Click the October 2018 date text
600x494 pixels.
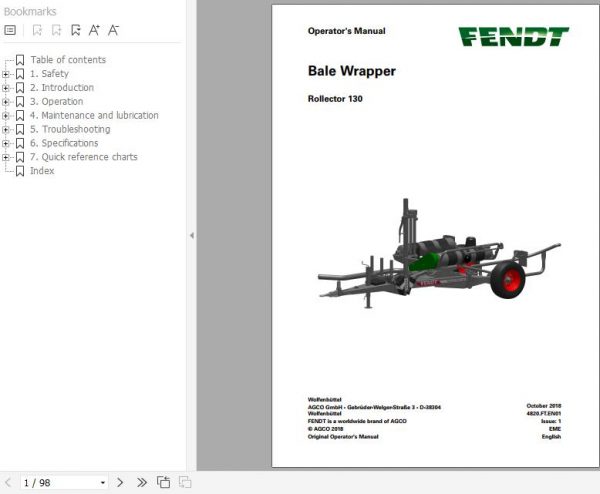point(544,406)
